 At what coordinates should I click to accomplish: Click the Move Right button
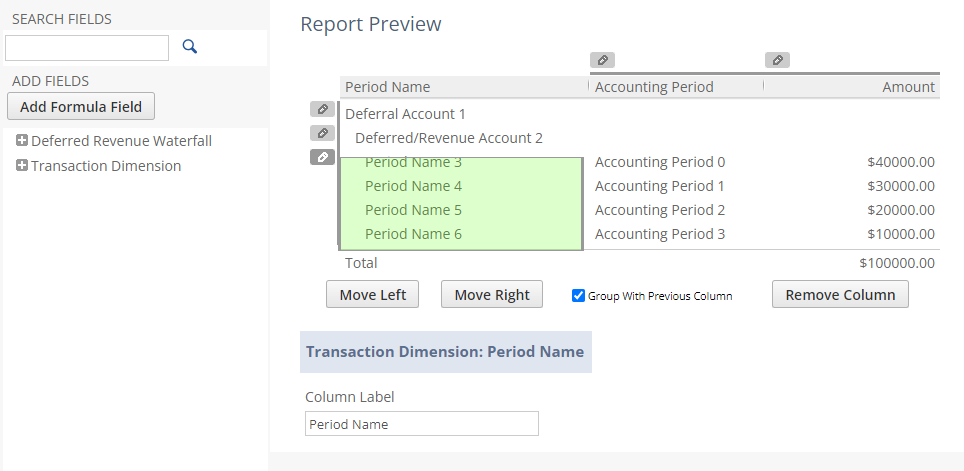(x=492, y=295)
